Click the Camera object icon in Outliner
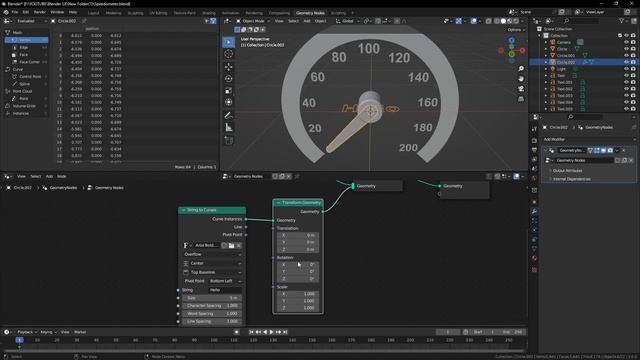The height and width of the screenshot is (360, 640). (553, 42)
